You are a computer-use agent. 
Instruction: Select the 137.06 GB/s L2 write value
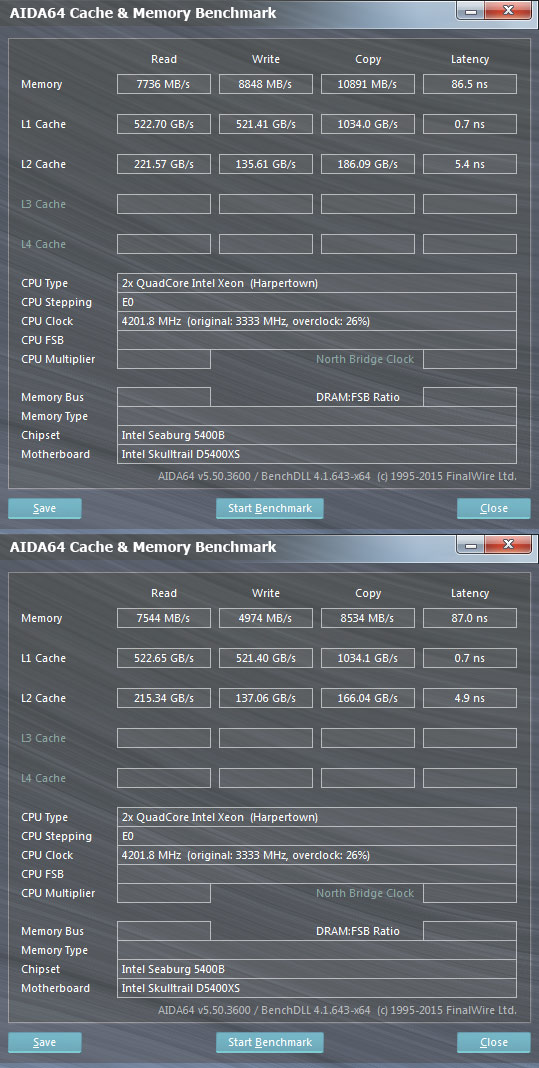(266, 698)
